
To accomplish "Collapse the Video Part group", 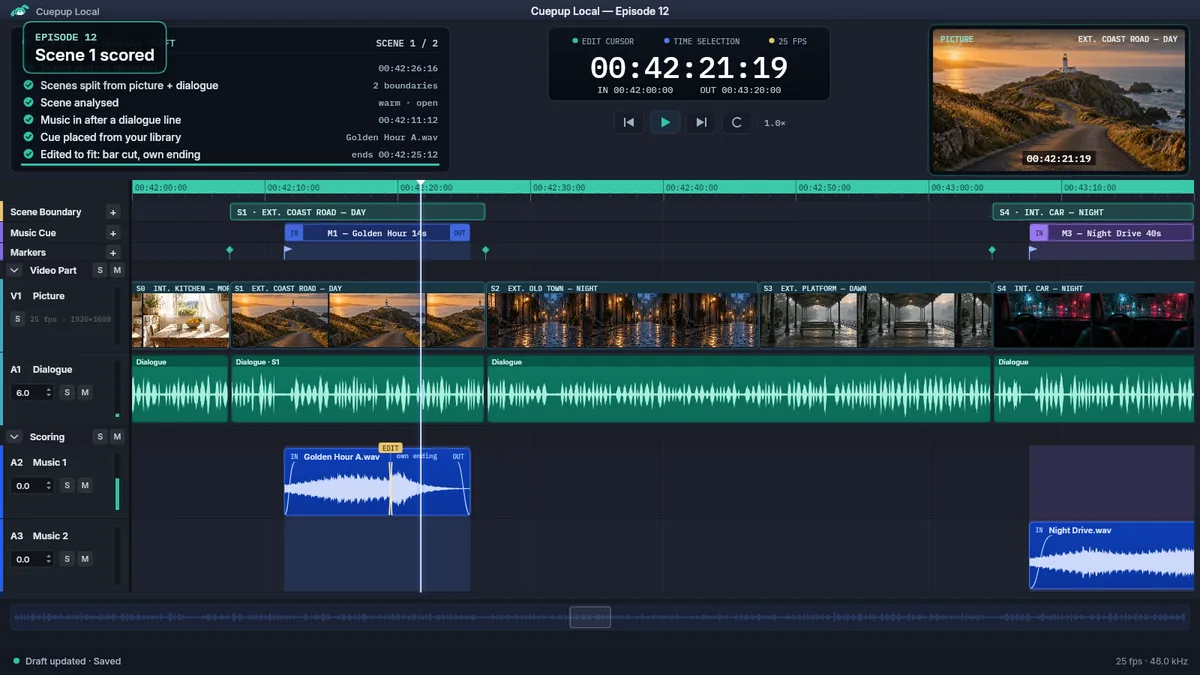I will 15,270.
